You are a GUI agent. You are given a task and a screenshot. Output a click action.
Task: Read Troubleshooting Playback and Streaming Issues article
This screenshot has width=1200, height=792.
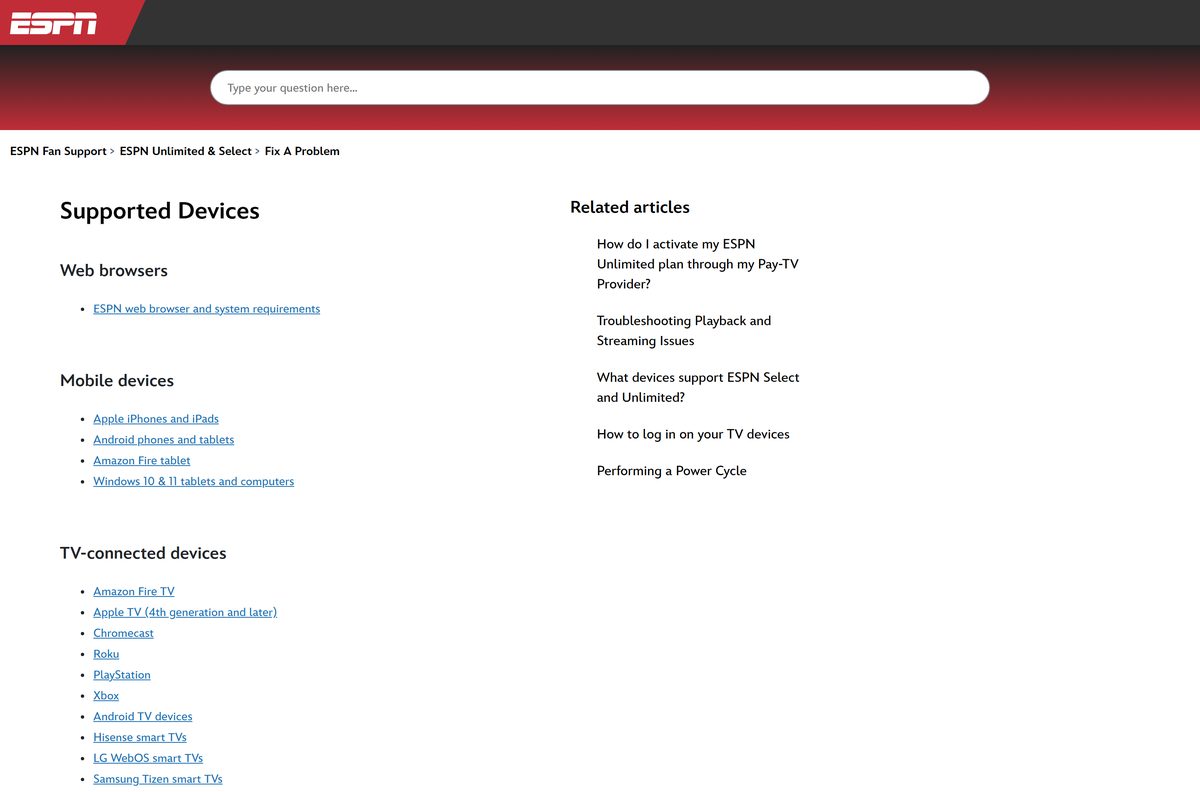click(684, 331)
